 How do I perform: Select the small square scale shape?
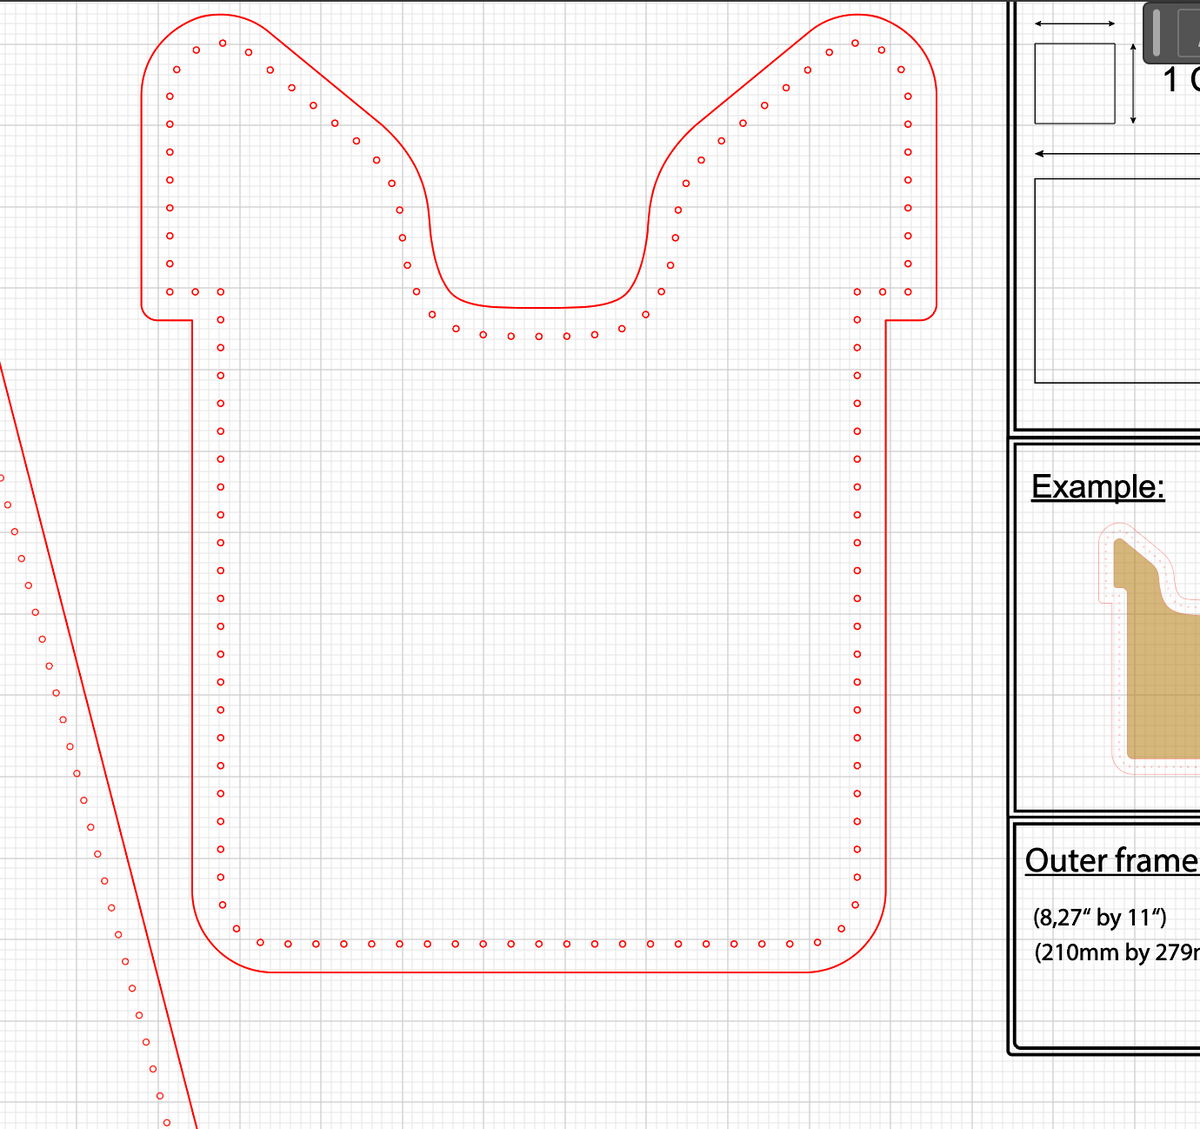tap(1075, 83)
